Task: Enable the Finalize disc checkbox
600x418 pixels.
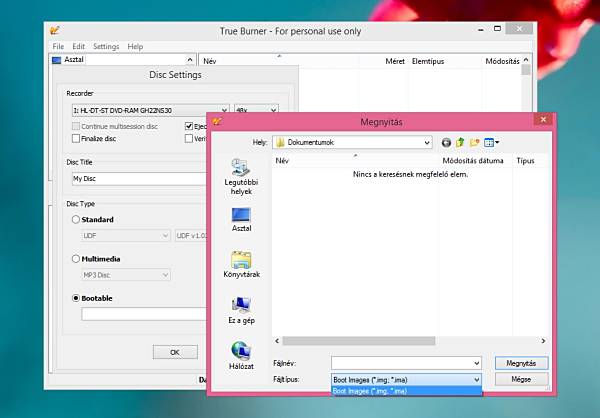Action: (76, 139)
